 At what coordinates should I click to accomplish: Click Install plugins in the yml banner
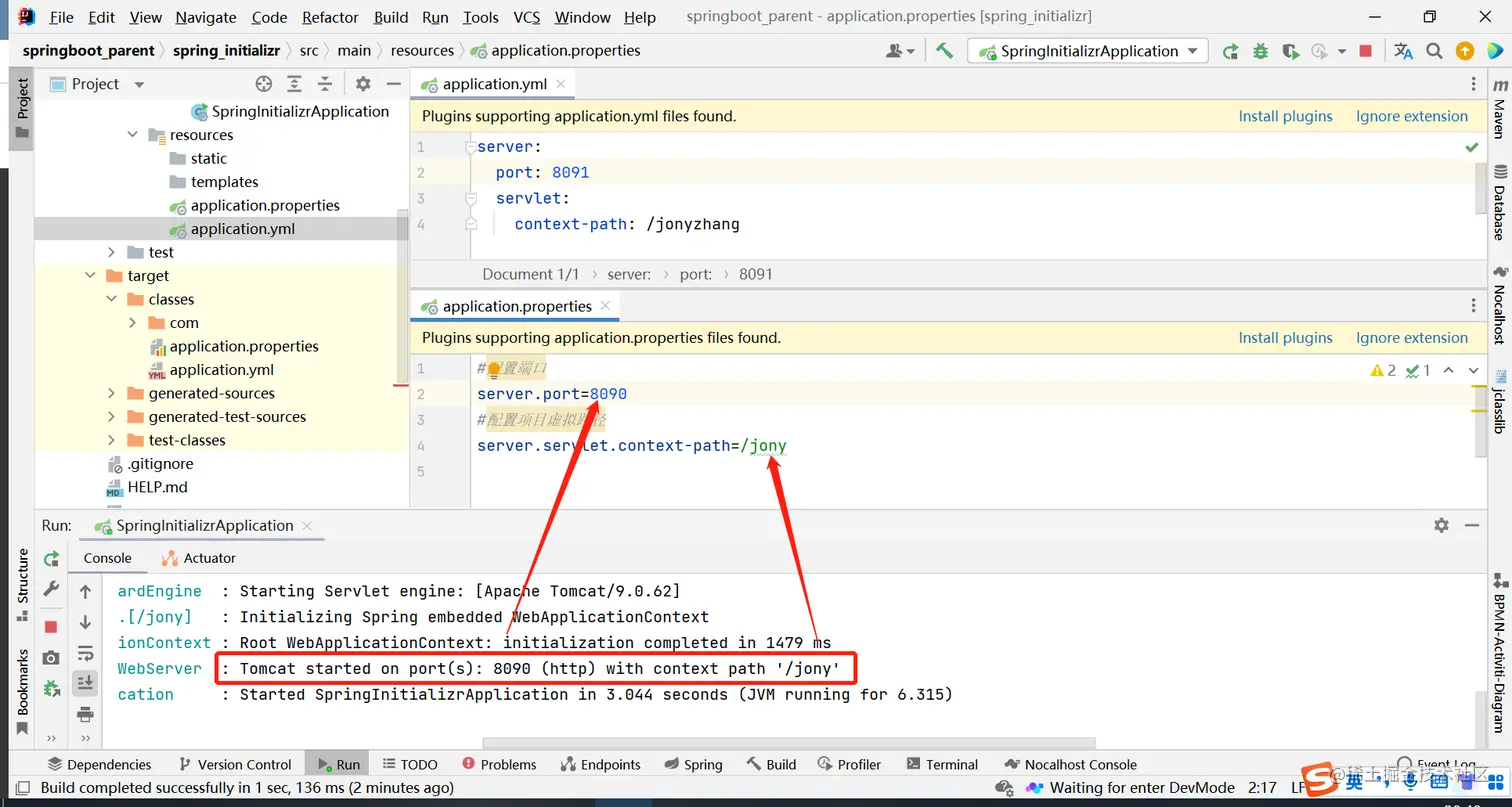point(1285,116)
